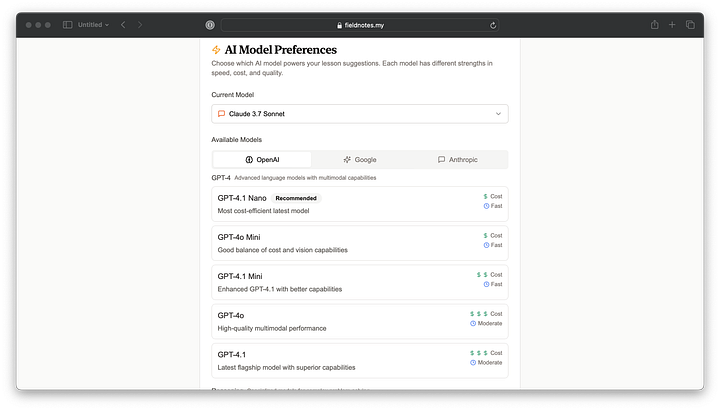
Task: Click the lightning bolt icon by AI Model Preferences
Action: 216,50
